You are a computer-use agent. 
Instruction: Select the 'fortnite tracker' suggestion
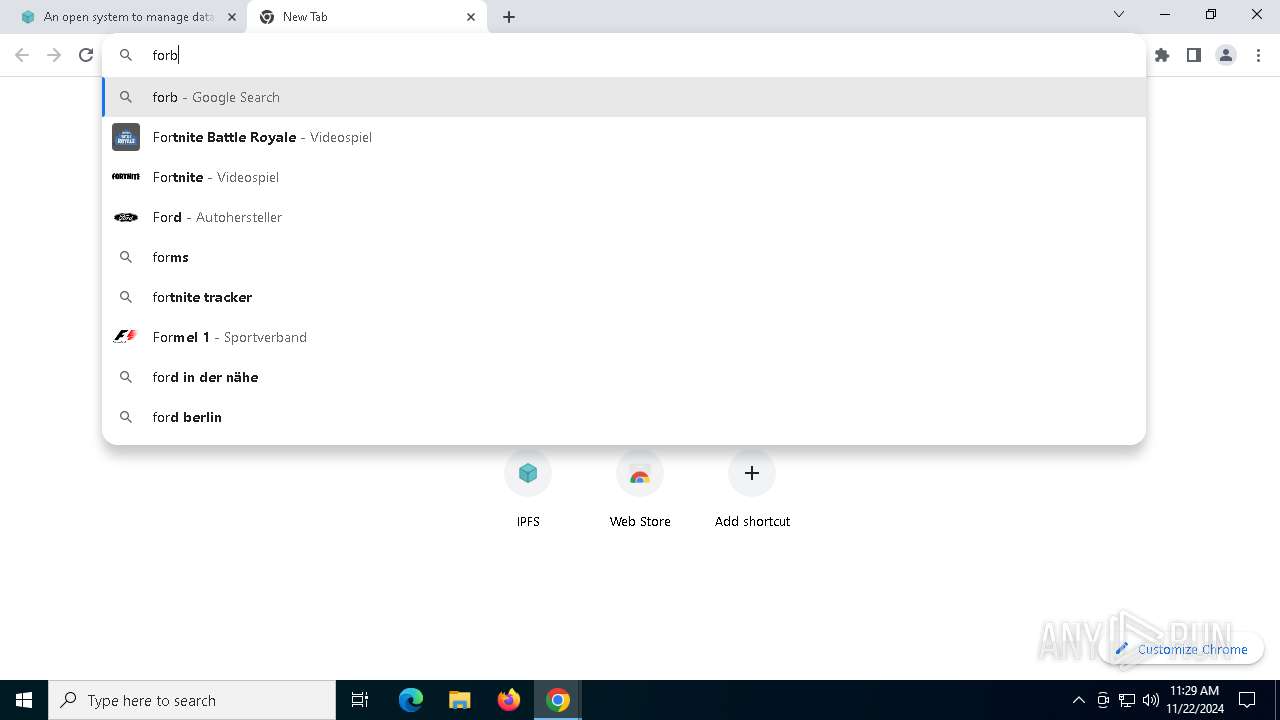624,297
